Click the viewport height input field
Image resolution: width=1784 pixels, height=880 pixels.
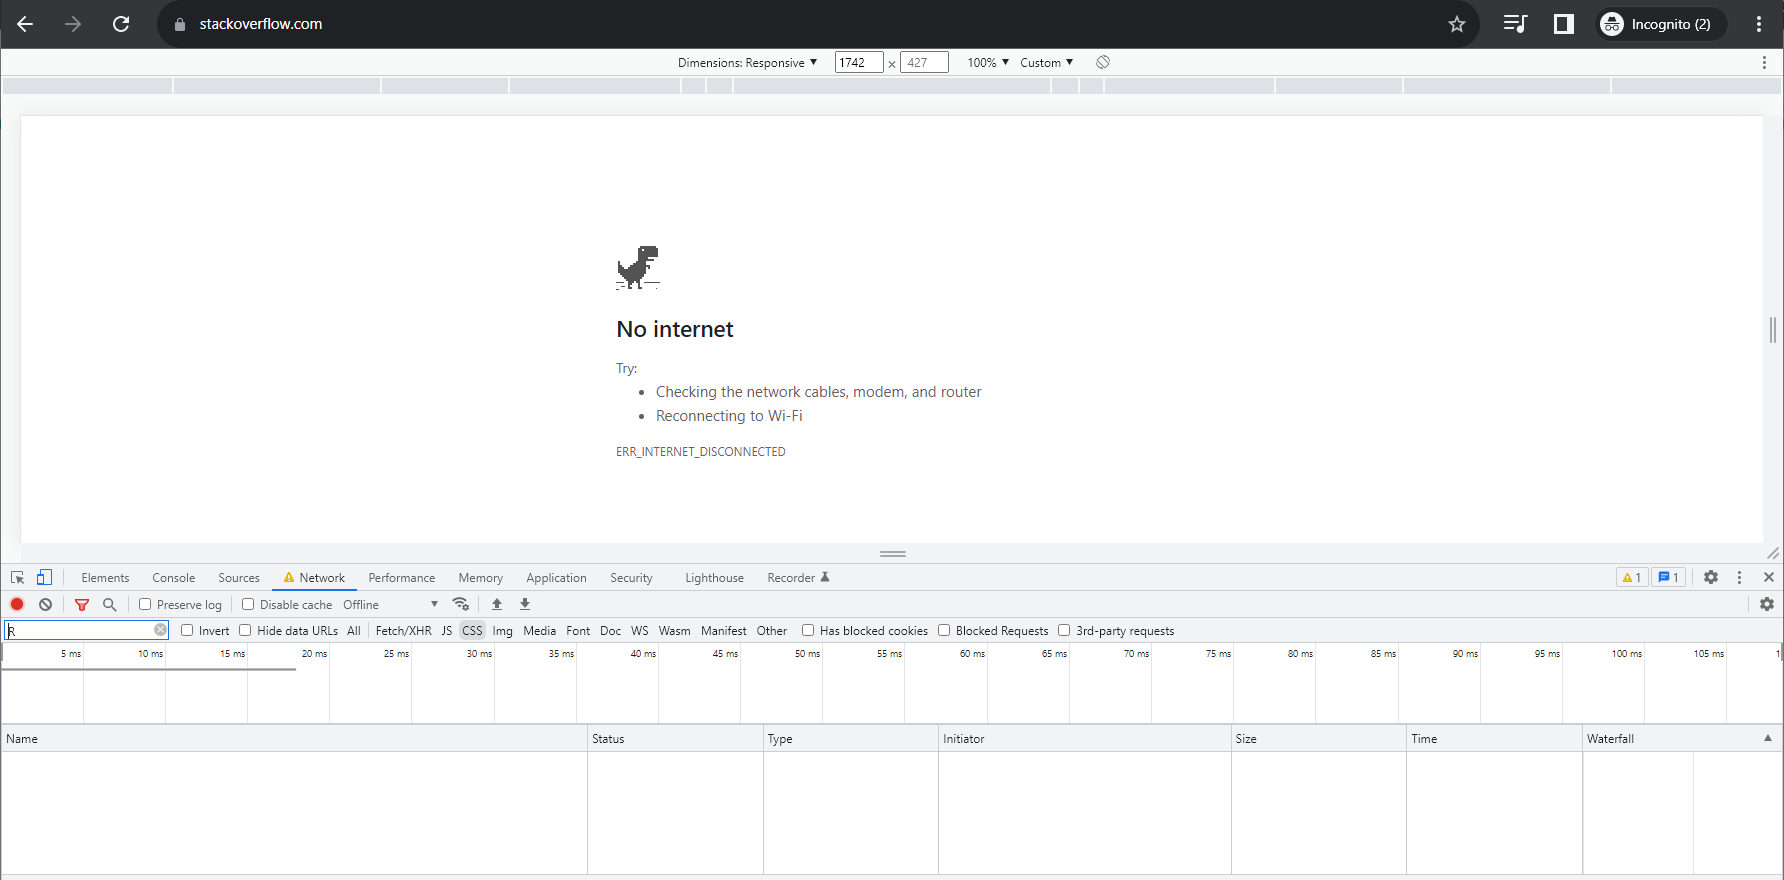[924, 62]
